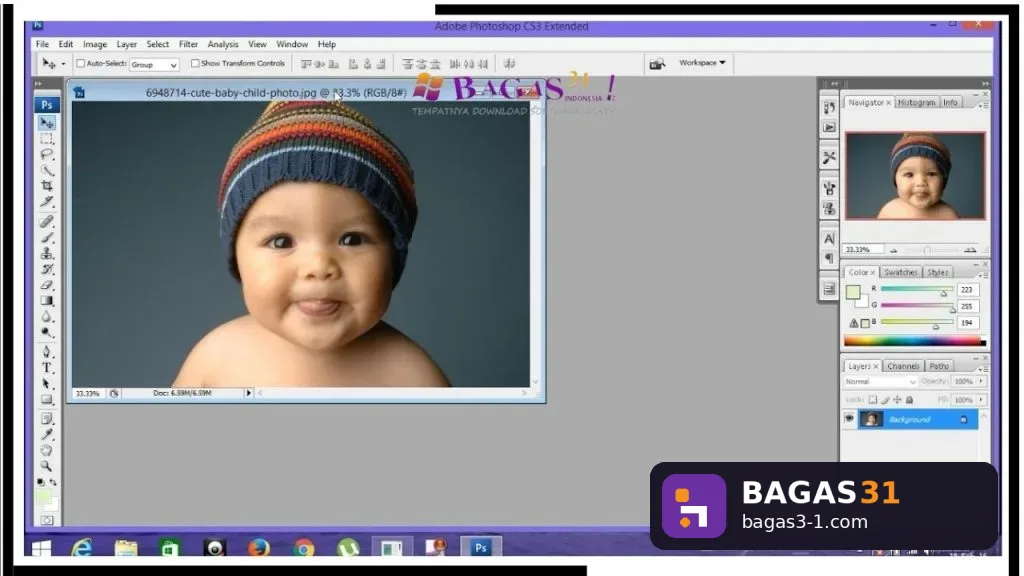Switch to the Histogram tab
Screen dimensions: 1024x576
tap(916, 103)
